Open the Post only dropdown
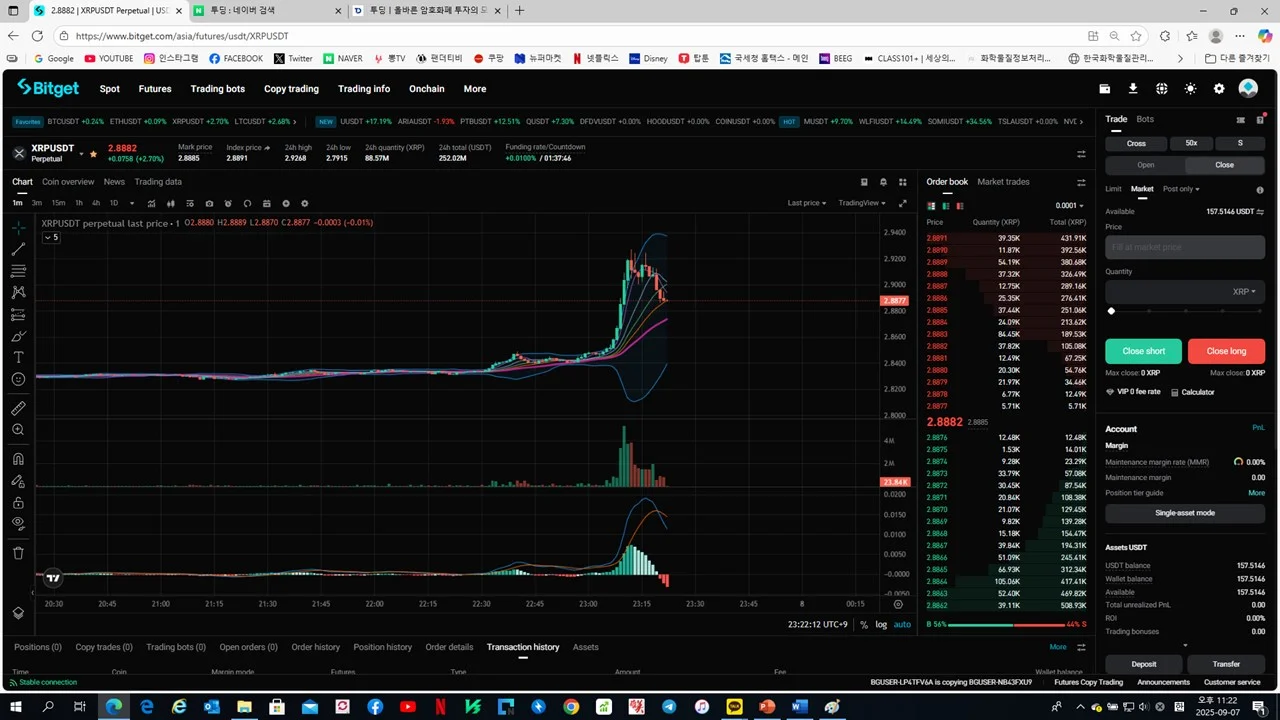 tap(1181, 189)
